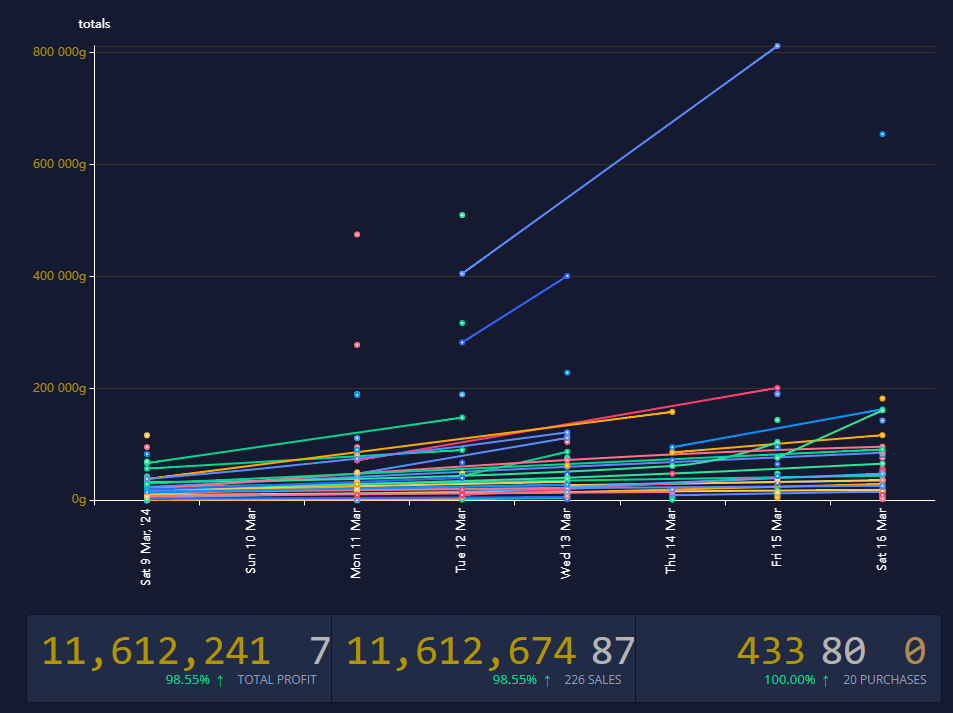Click the 'Sat 9 Mar, '24' axis label

147,545
